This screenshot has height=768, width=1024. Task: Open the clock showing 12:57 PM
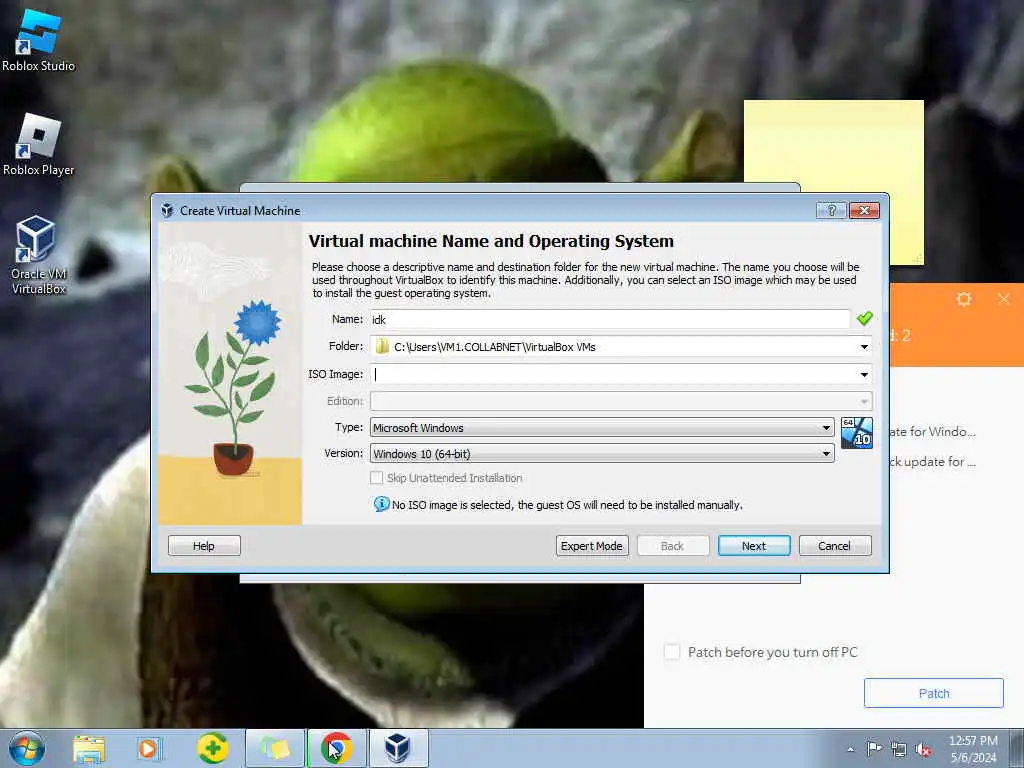(x=973, y=748)
